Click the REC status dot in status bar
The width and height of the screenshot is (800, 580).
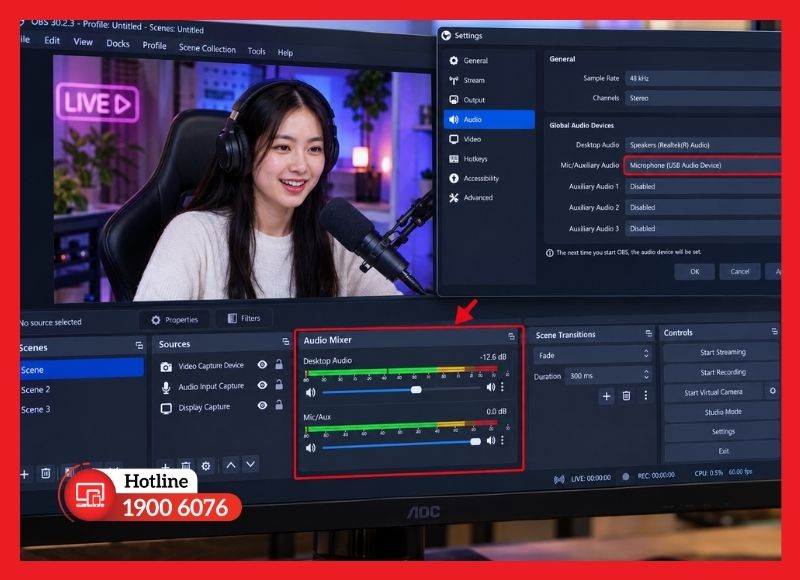(626, 476)
